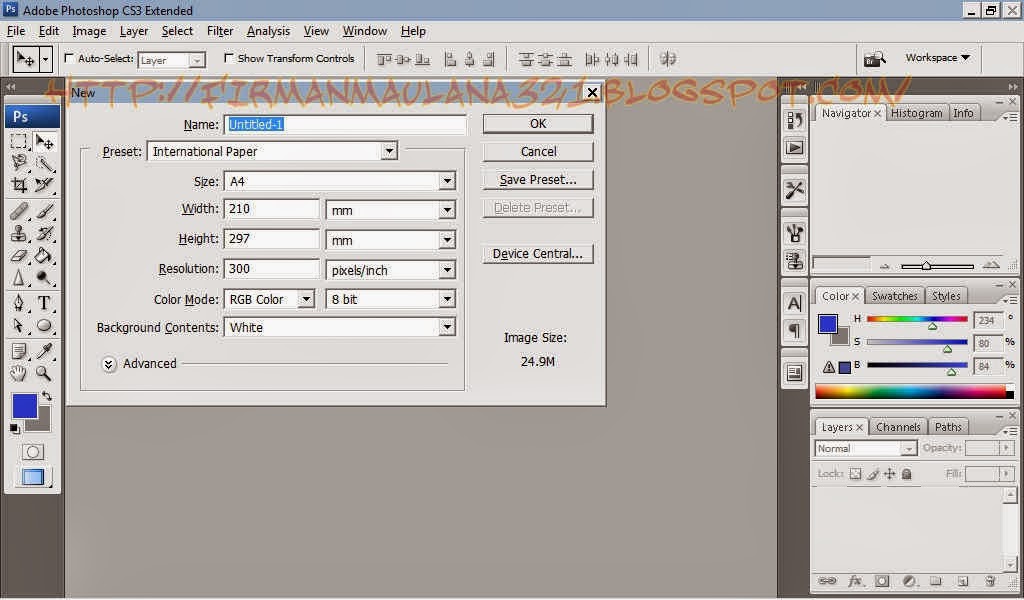Image resolution: width=1024 pixels, height=600 pixels.
Task: Select the Lasso tool
Action: coord(19,163)
